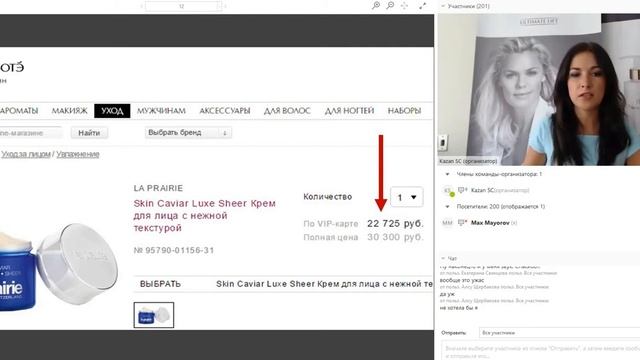Follow the Увлажнение breadcrumb link
The height and width of the screenshot is (360, 640).
[78, 154]
